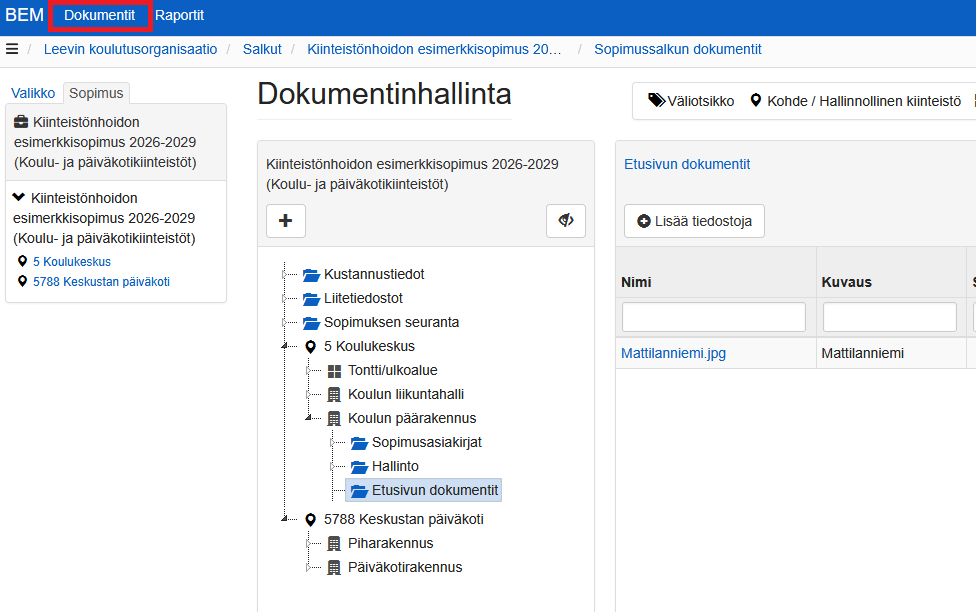Viewport: 976px width, 612px height.
Task: Click the plus add-folder button
Action: 286,221
